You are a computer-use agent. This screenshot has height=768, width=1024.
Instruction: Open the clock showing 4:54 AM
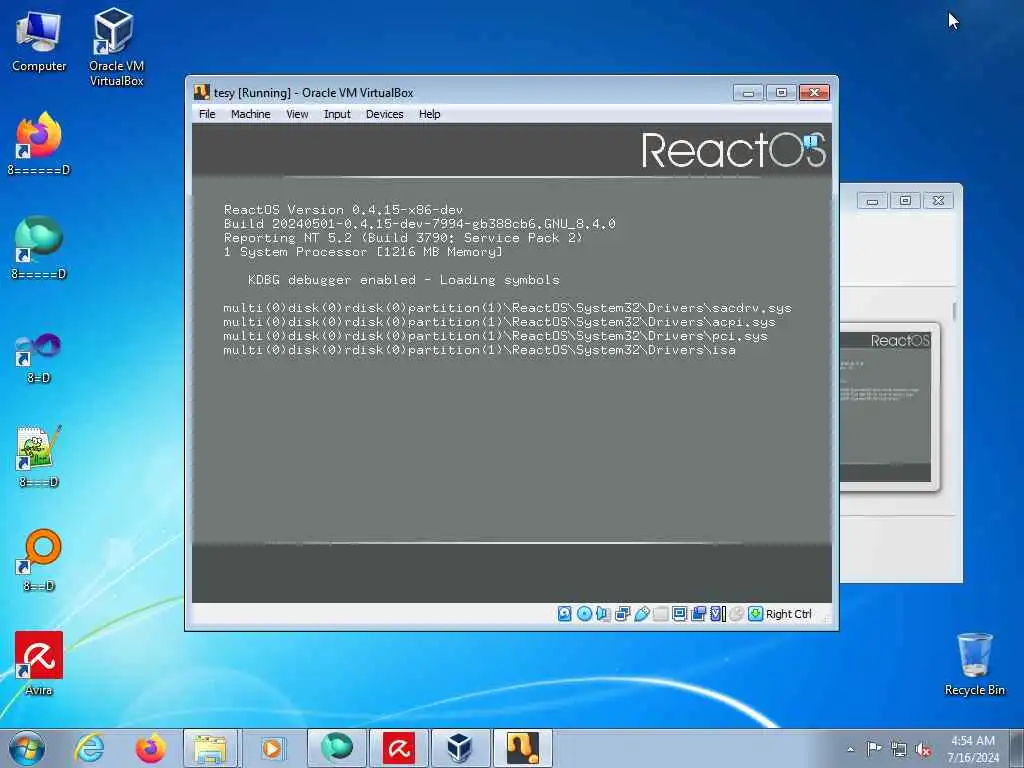click(x=973, y=749)
